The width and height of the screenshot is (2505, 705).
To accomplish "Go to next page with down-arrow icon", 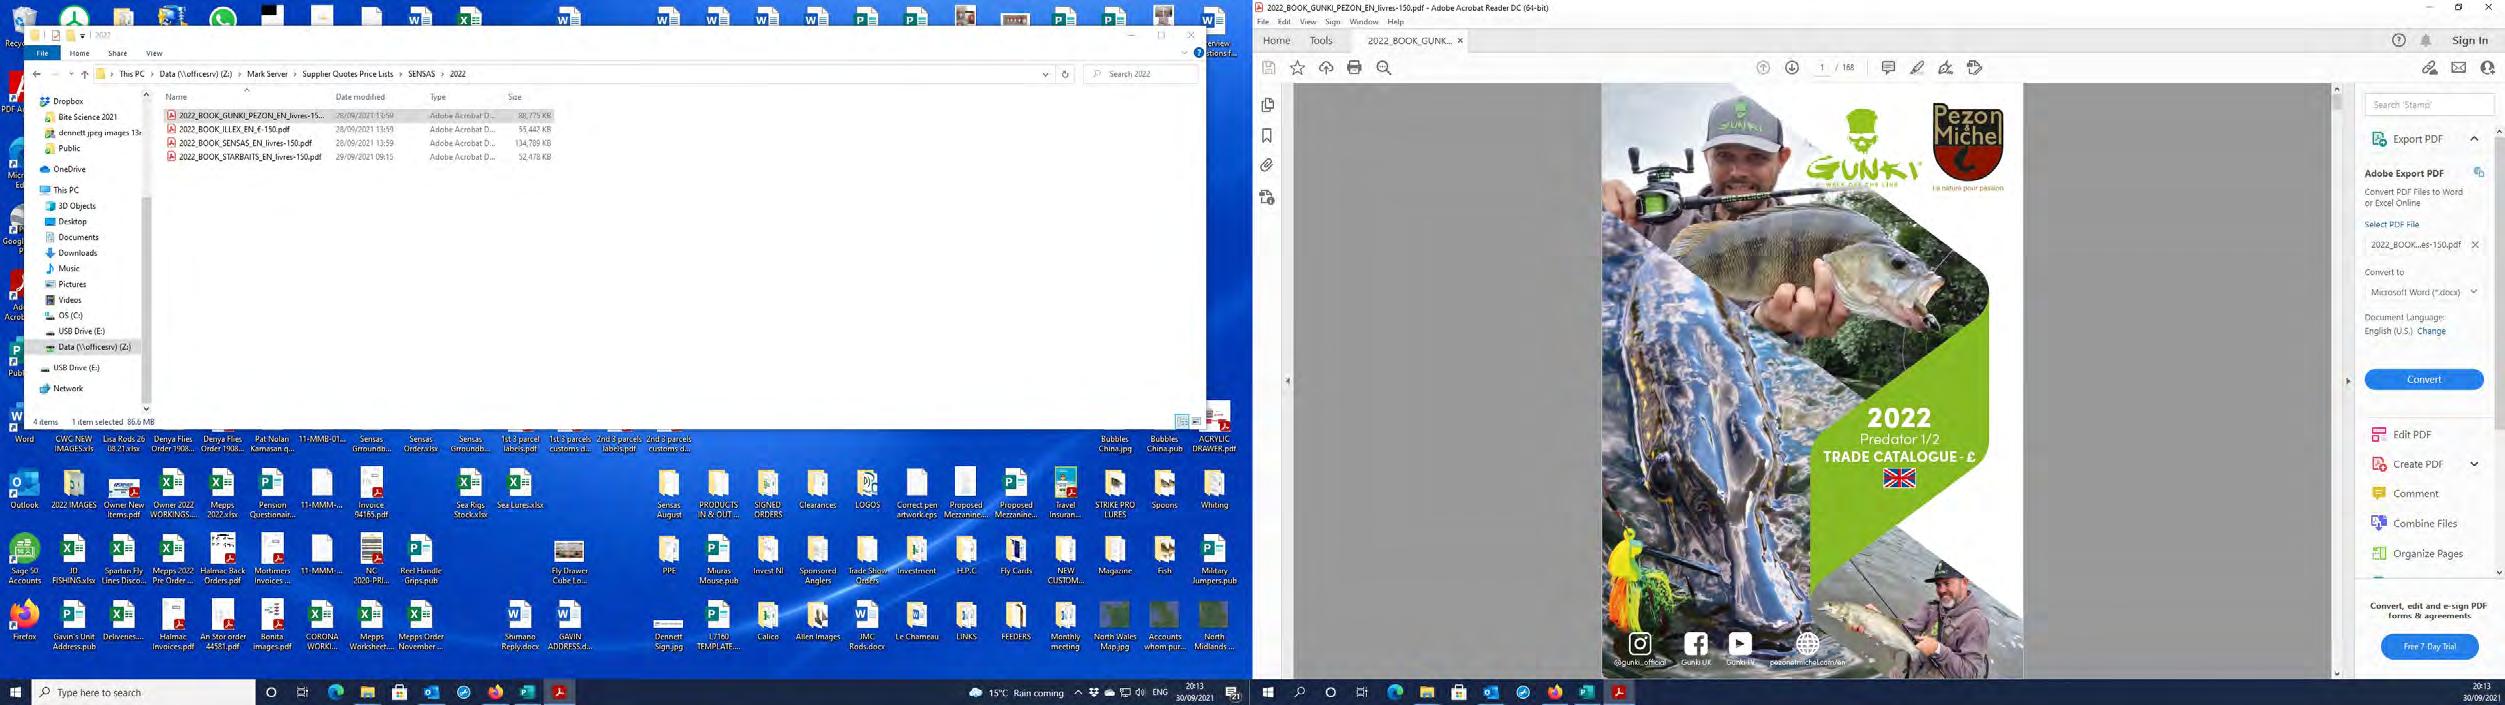I will tap(1792, 68).
